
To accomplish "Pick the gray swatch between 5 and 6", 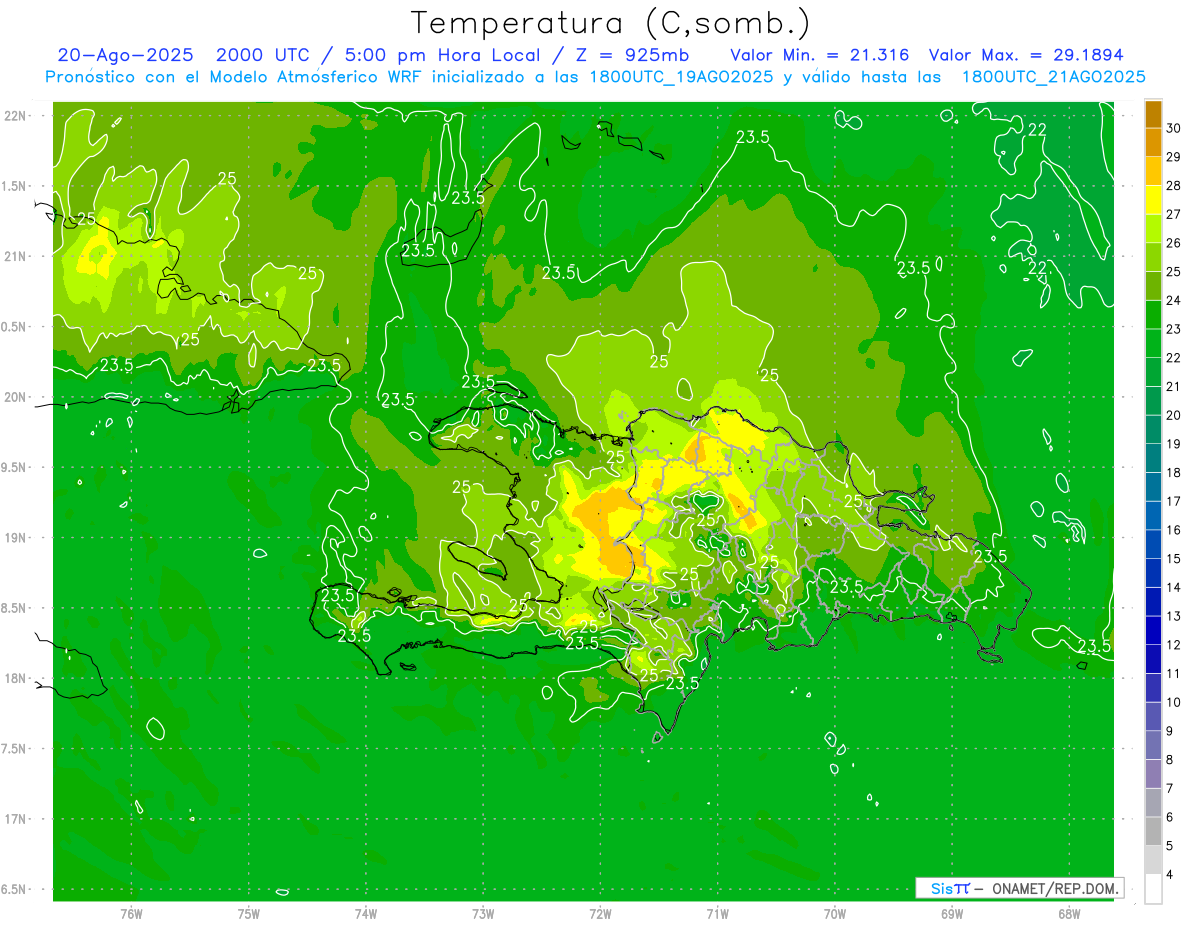I will [x=1153, y=832].
